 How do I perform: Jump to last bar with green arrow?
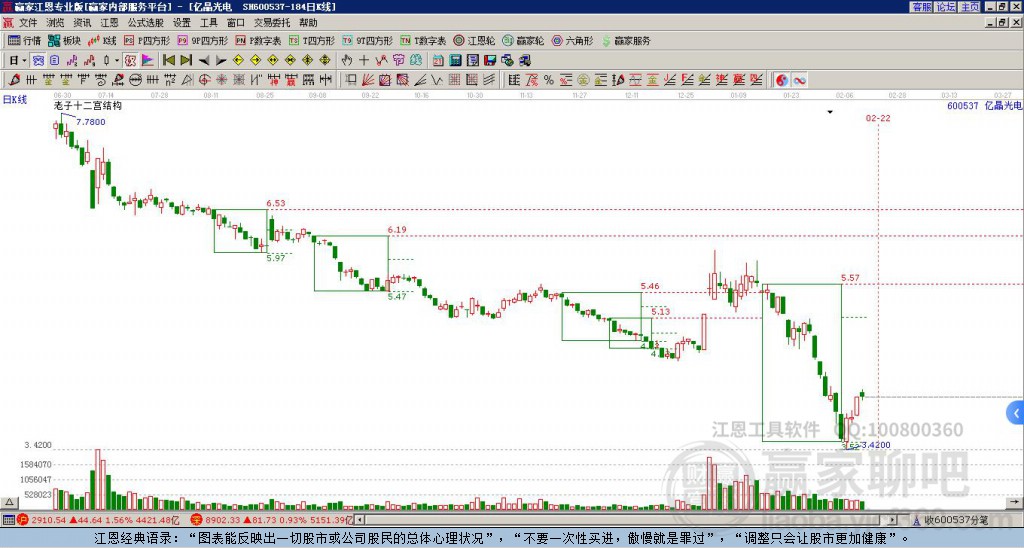(x=186, y=60)
